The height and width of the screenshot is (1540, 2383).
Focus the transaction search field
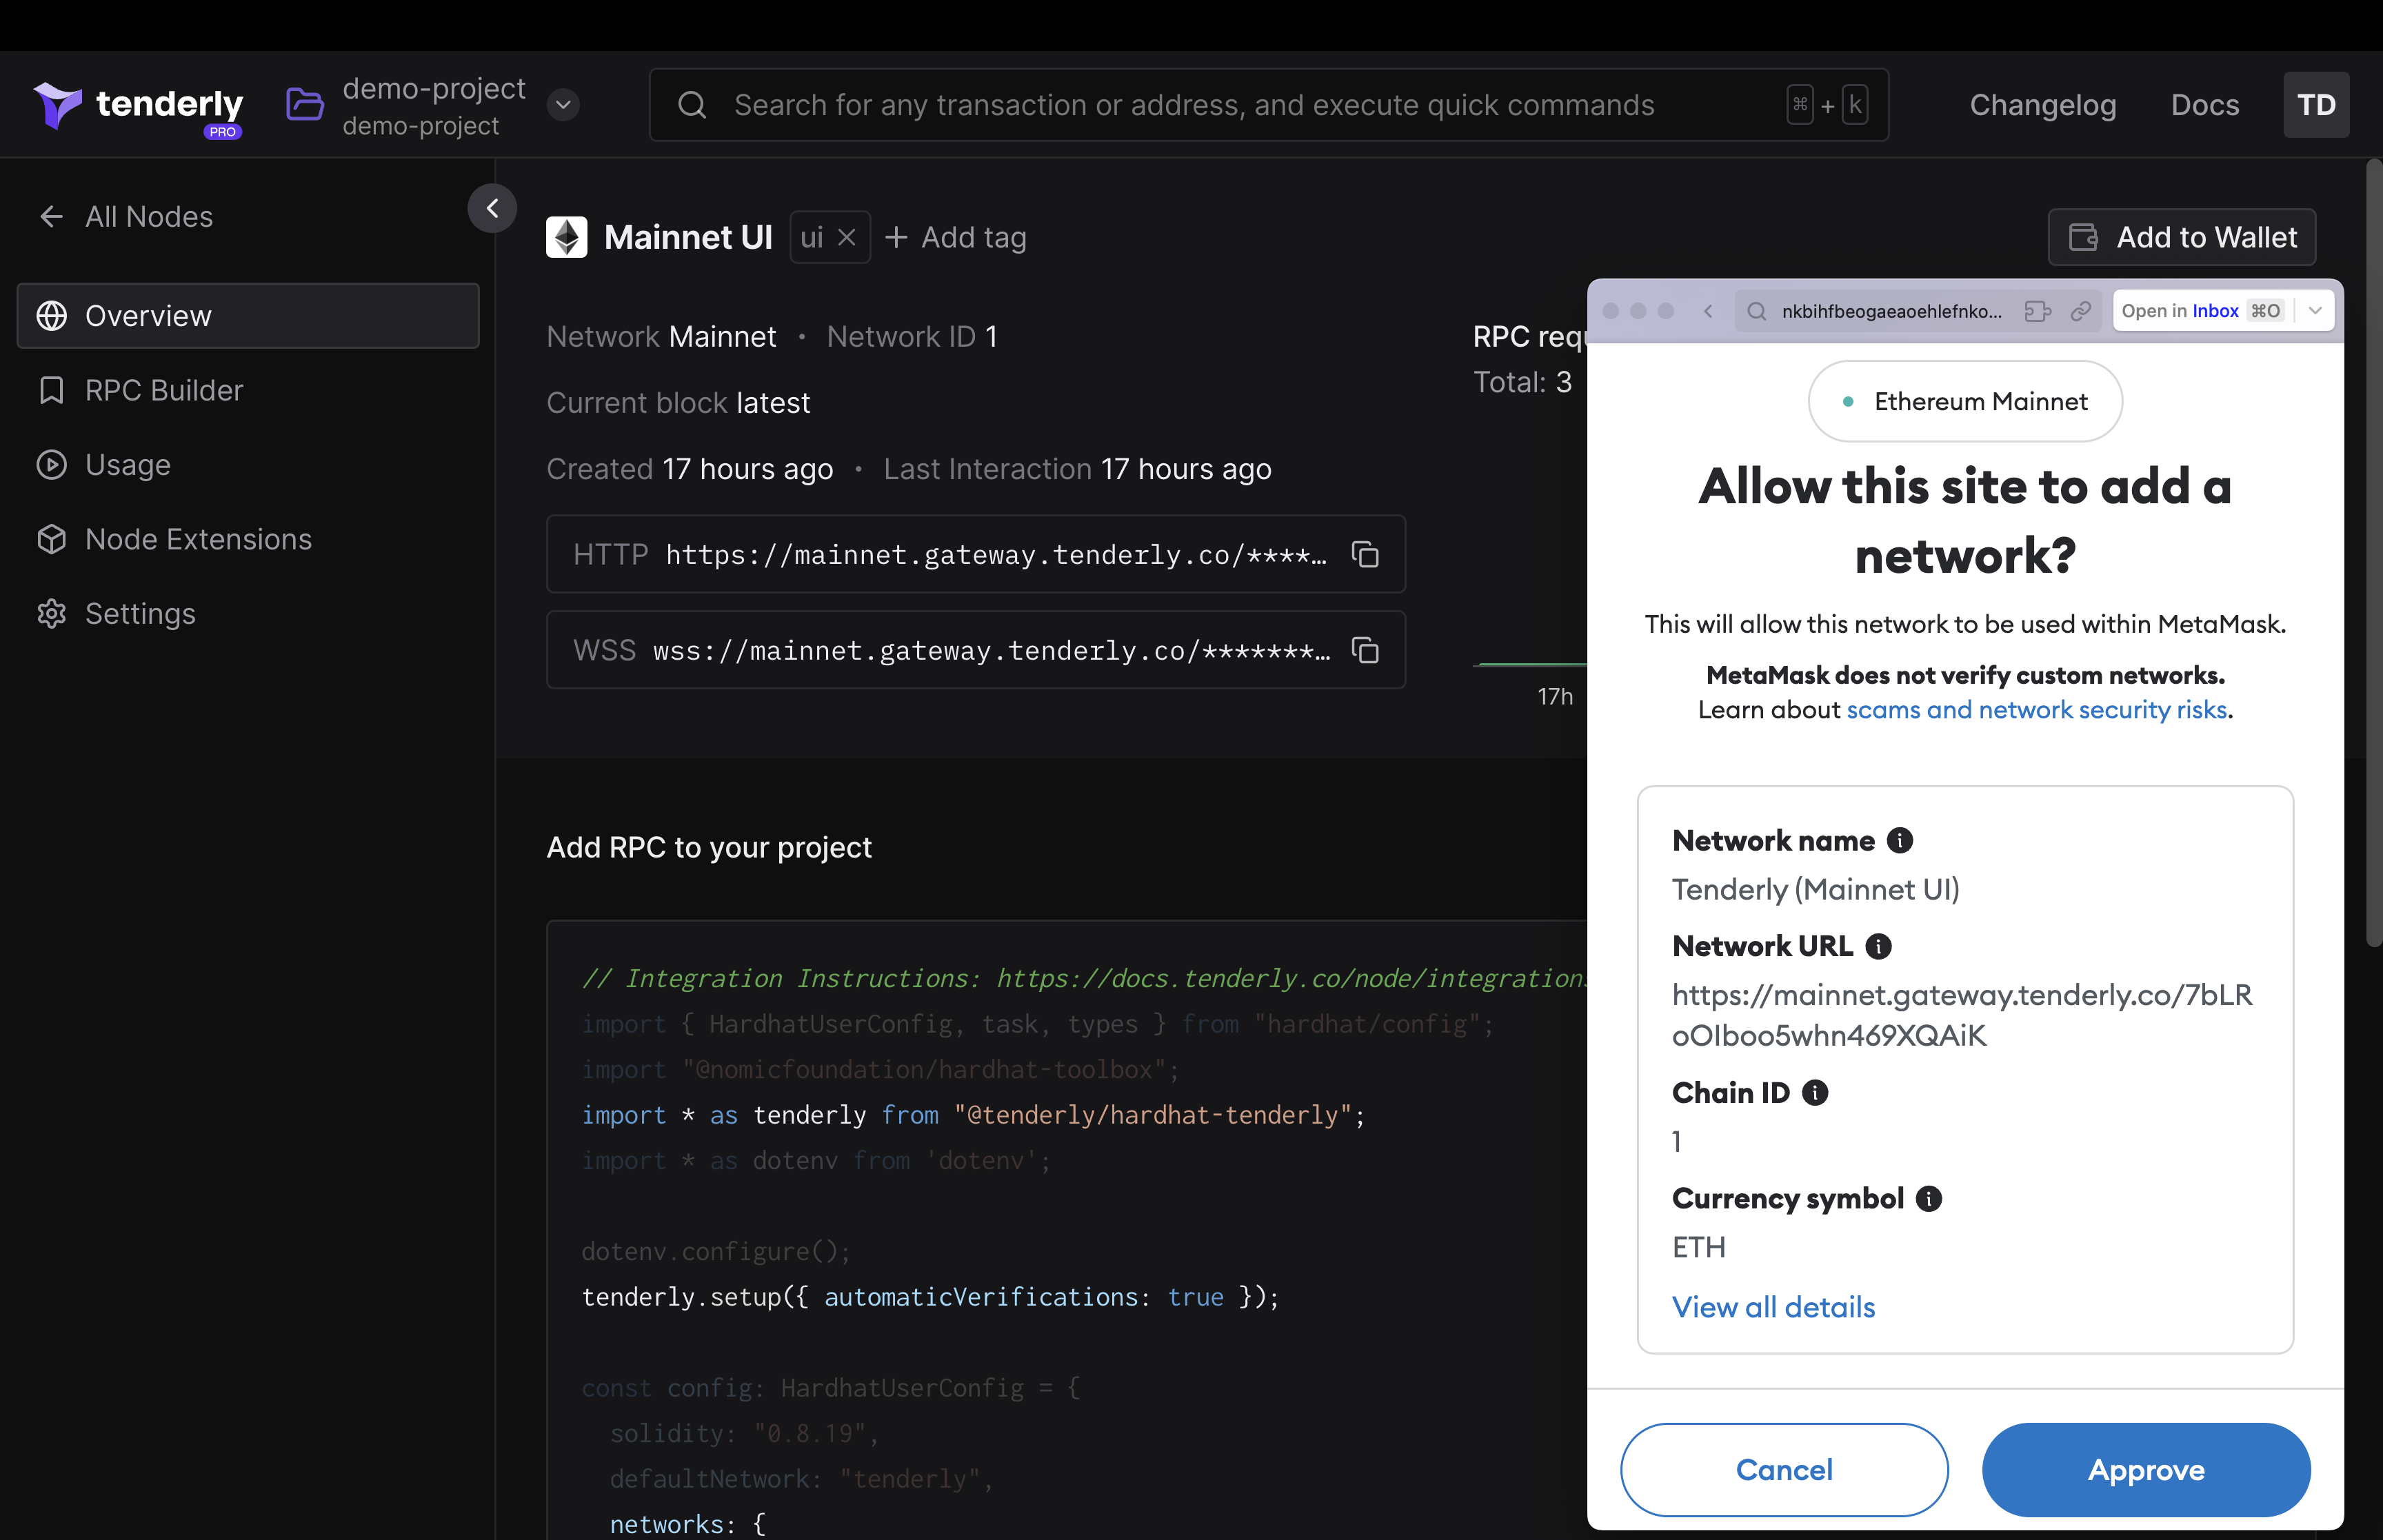tap(1268, 104)
